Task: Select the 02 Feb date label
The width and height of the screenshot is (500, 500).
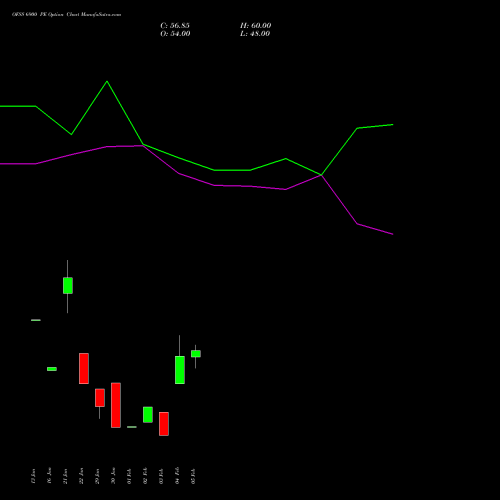Action: [x=146, y=476]
